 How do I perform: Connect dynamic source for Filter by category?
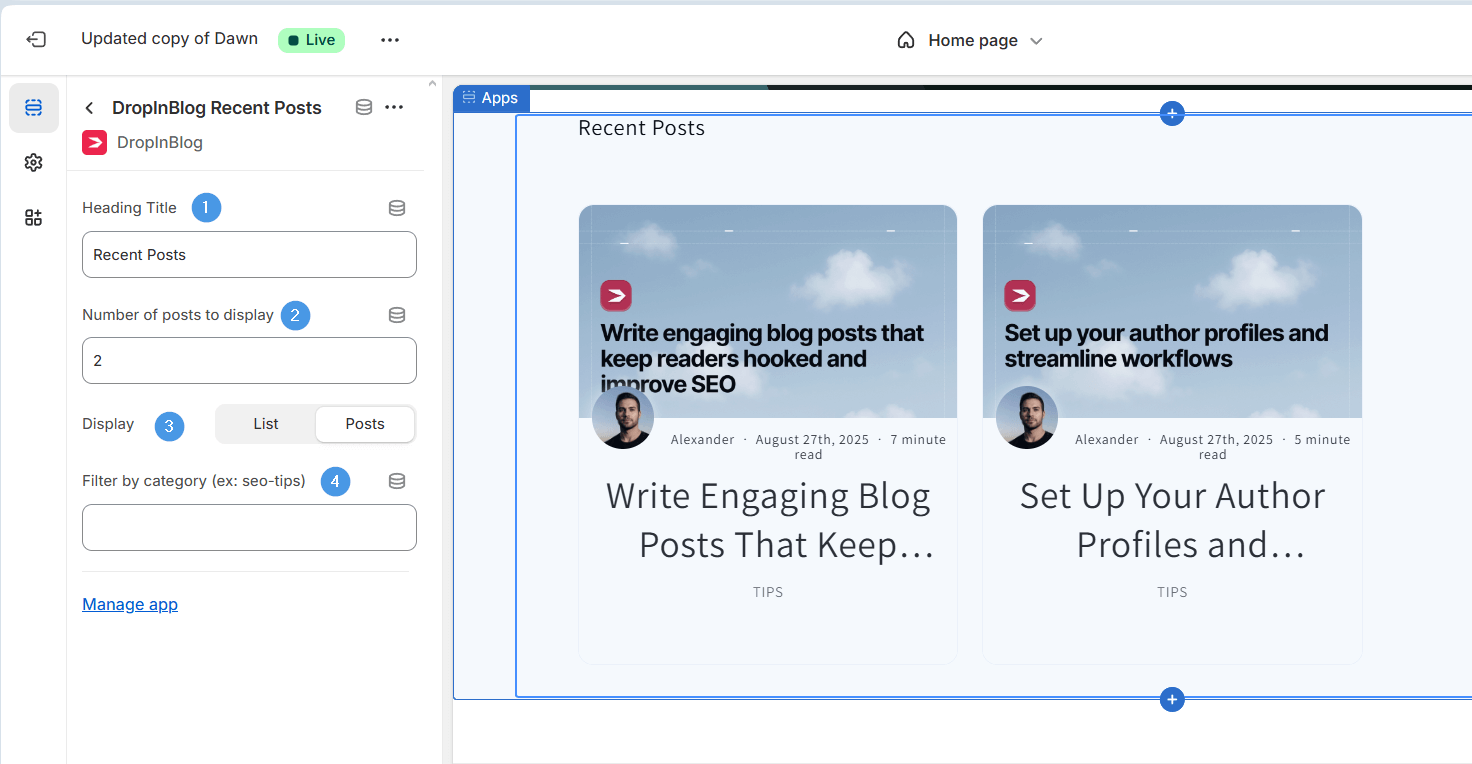click(x=397, y=481)
